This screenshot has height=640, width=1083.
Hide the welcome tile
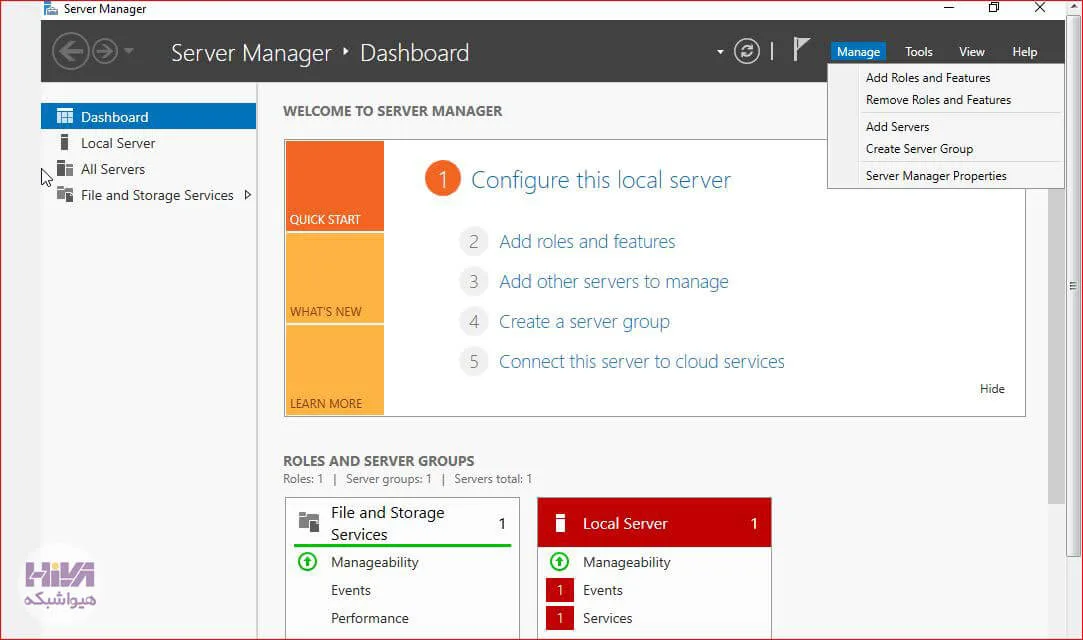pyautogui.click(x=992, y=389)
